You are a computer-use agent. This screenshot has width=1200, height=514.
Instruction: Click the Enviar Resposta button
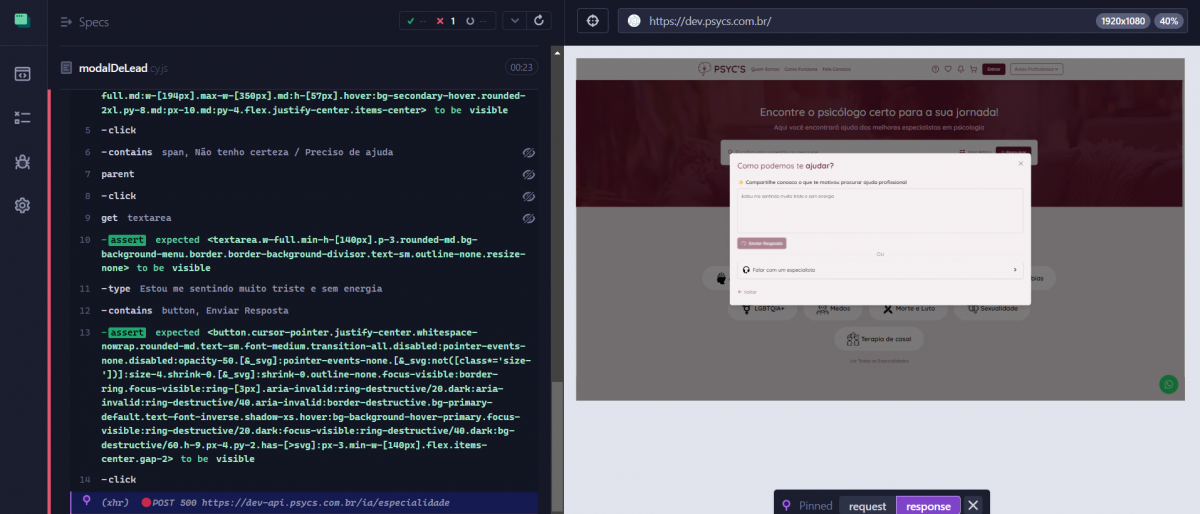pyautogui.click(x=762, y=243)
